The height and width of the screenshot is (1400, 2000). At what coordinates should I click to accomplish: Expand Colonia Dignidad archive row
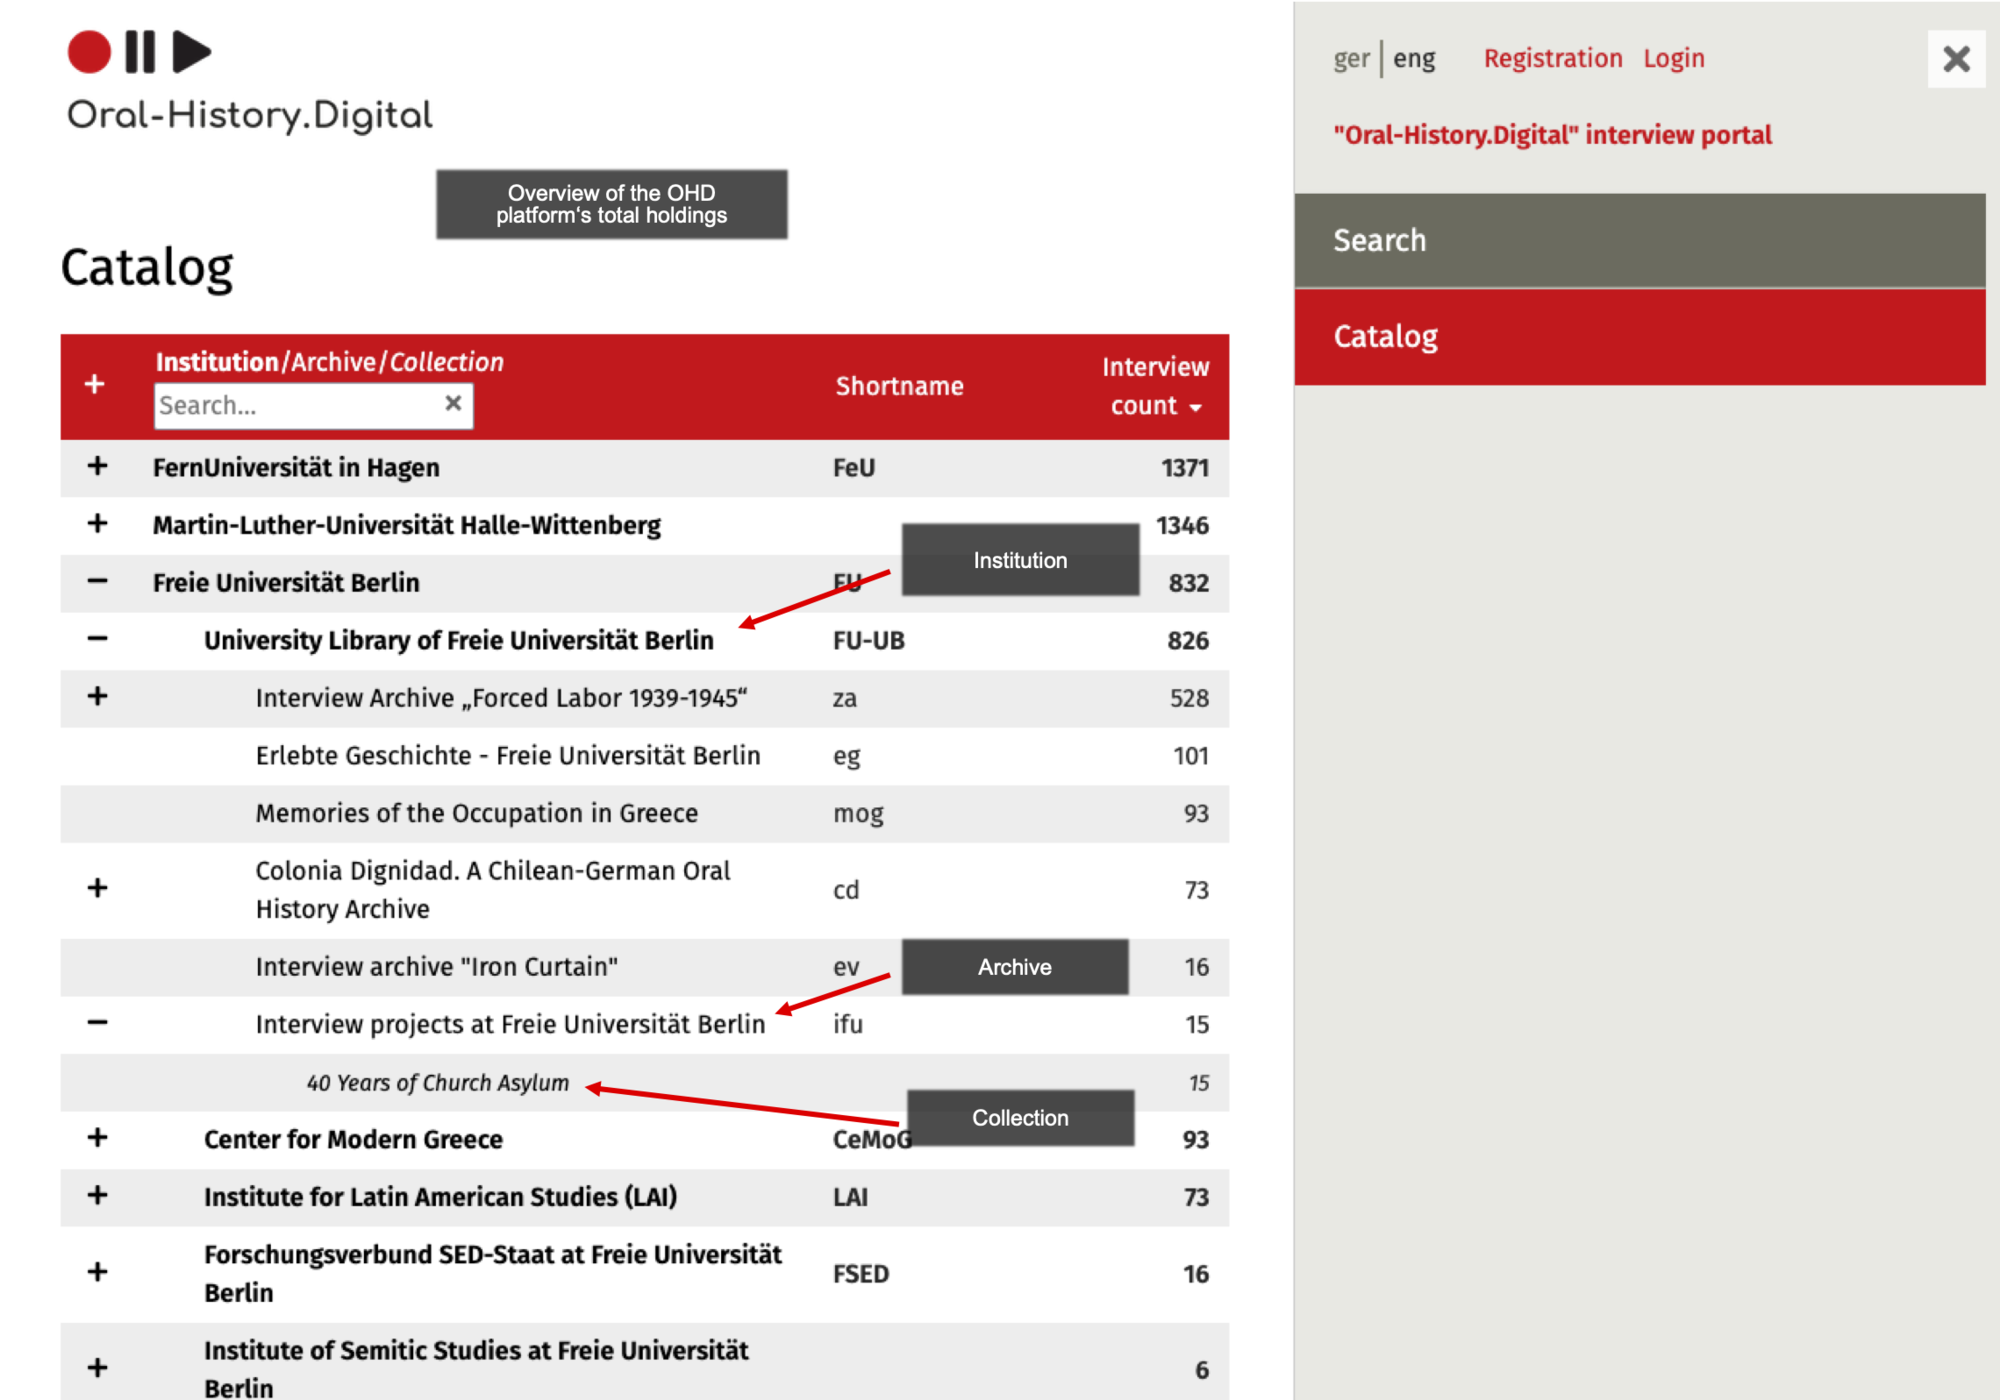(97, 888)
